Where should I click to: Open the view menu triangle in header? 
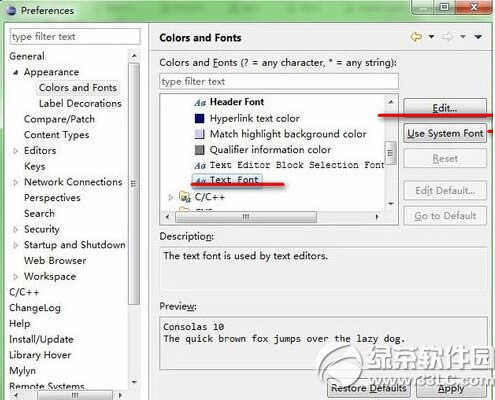click(x=478, y=37)
